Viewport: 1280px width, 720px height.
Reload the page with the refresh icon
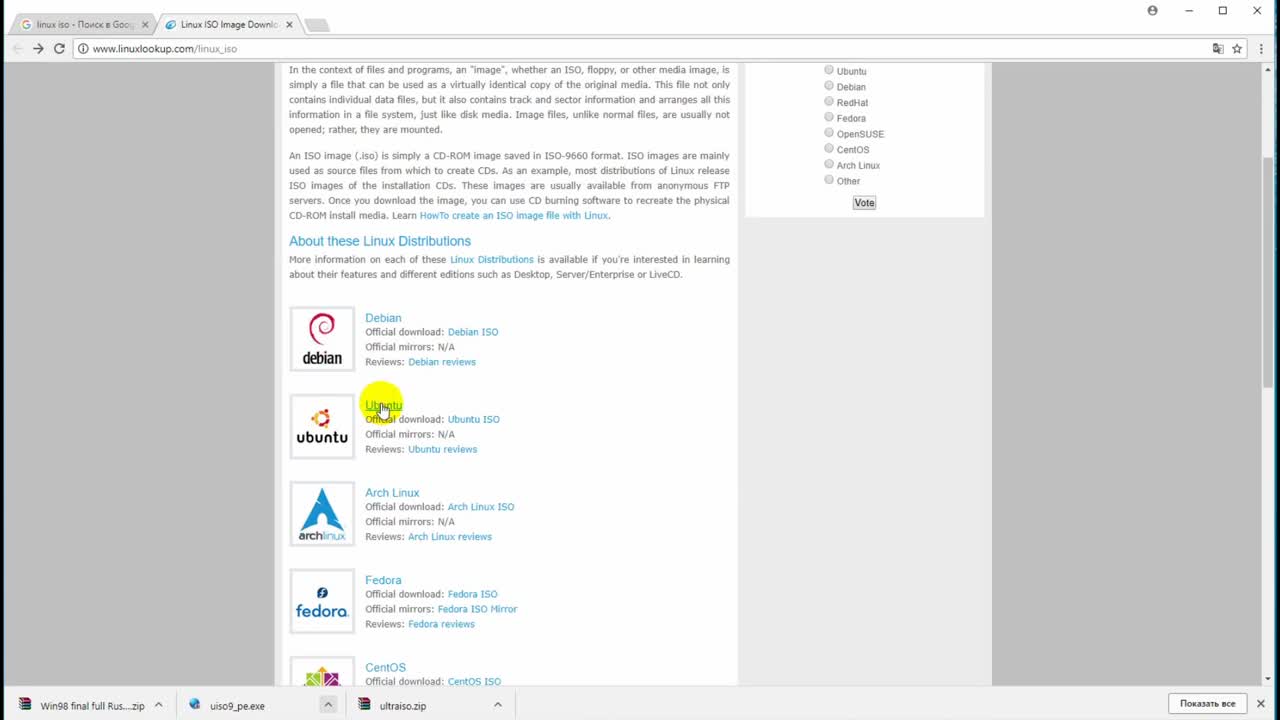[x=59, y=48]
